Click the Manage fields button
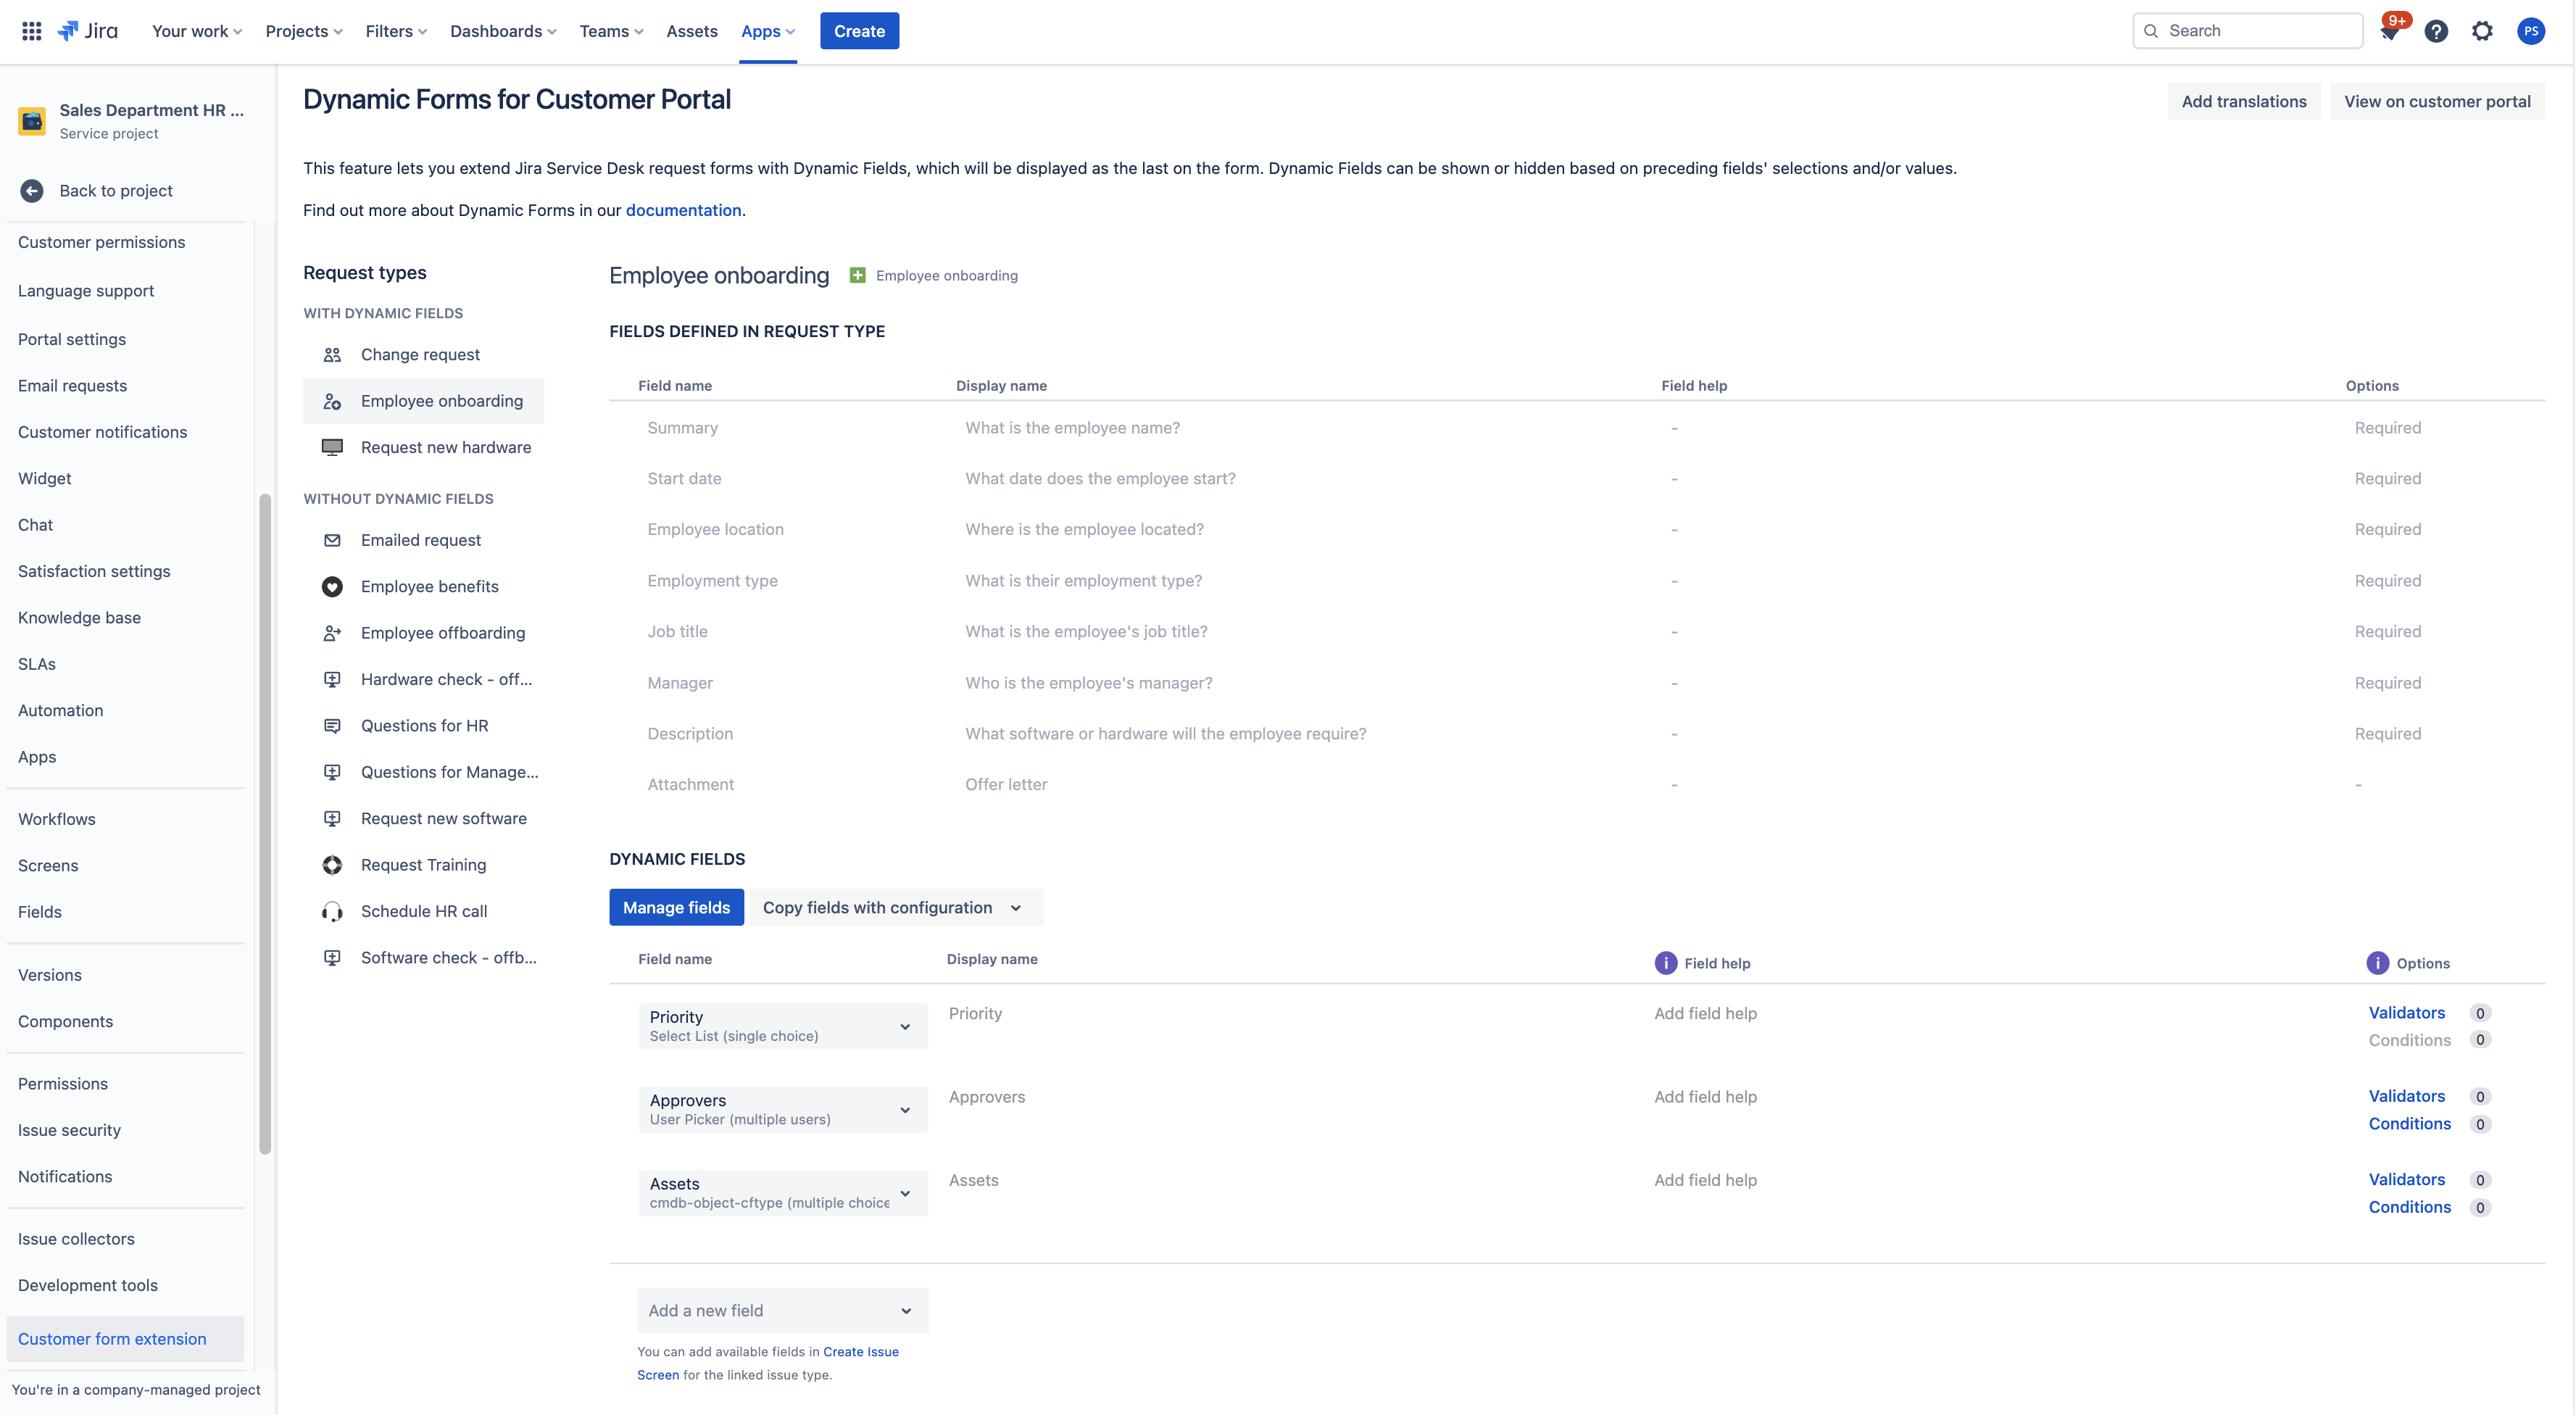This screenshot has width=2576, height=1415. pyautogui.click(x=677, y=907)
